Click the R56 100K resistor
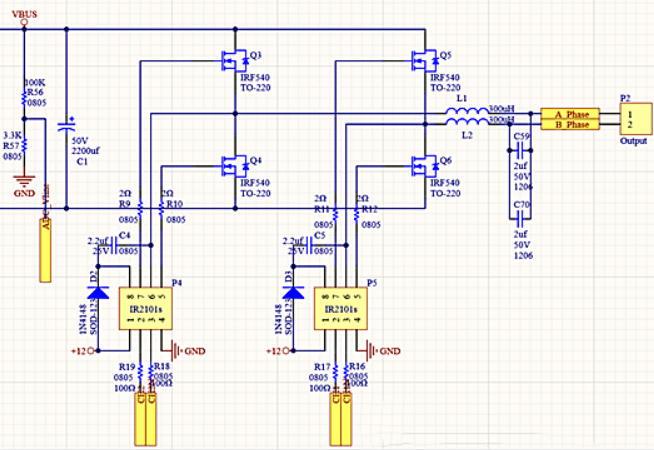 (24, 98)
